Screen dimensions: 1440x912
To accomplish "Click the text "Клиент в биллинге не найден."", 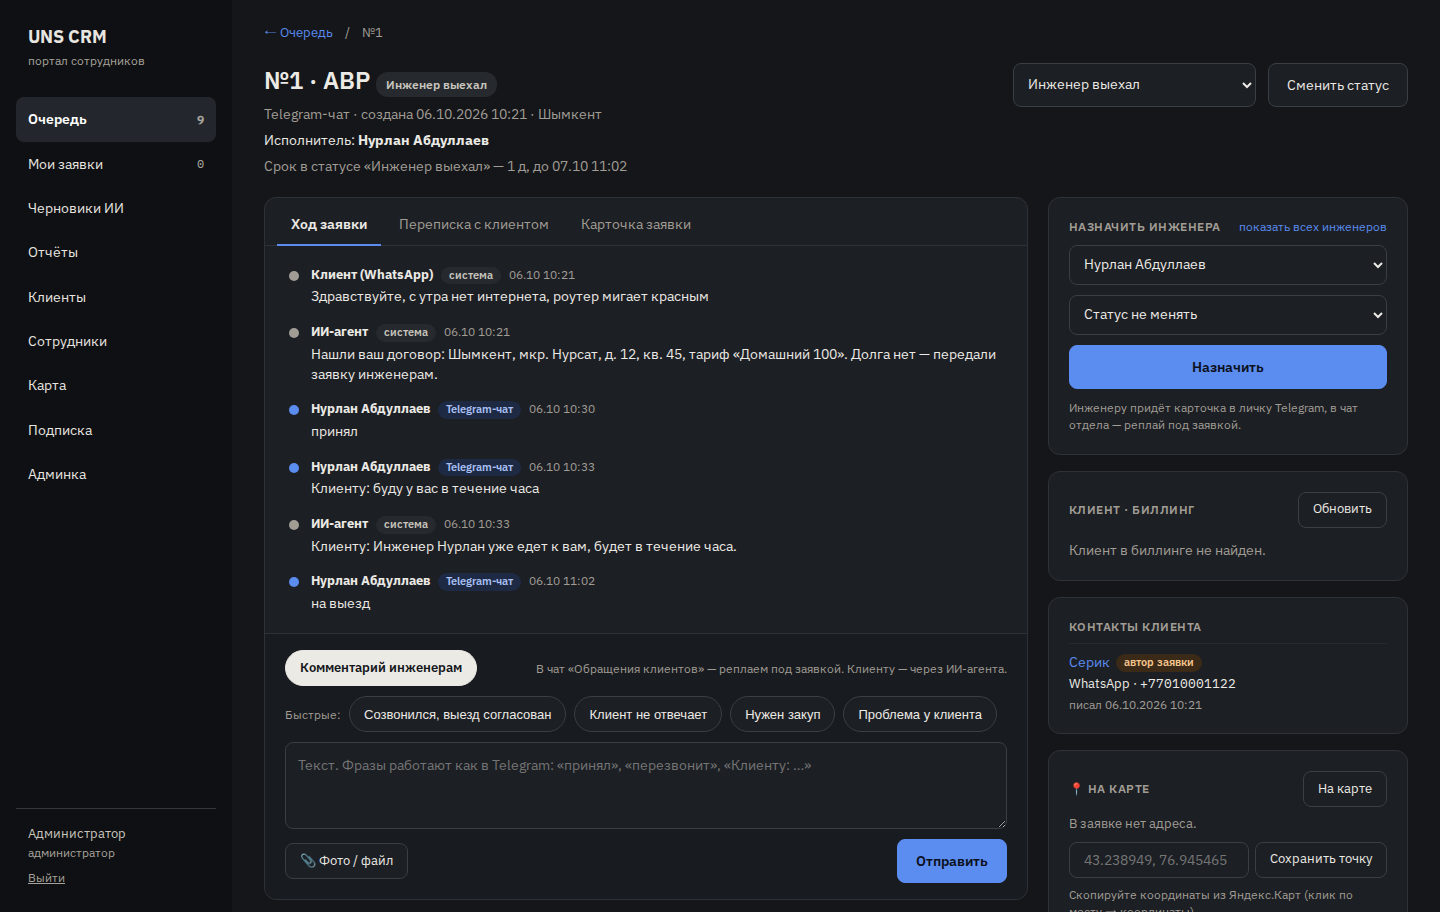I will point(1167,551).
